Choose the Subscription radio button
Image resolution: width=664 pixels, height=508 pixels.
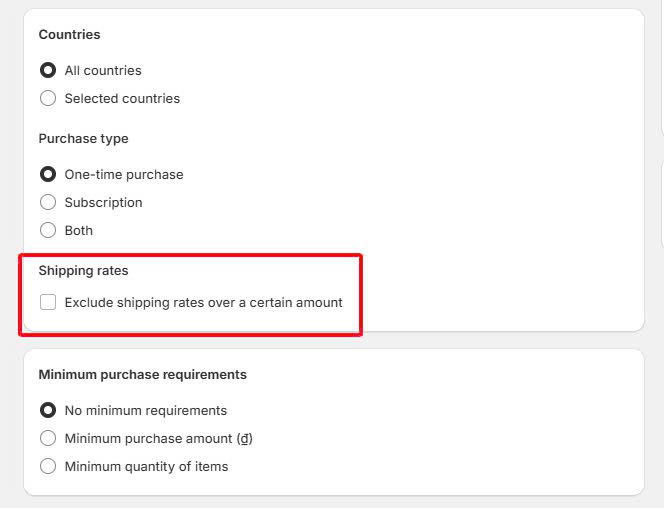tap(48, 202)
